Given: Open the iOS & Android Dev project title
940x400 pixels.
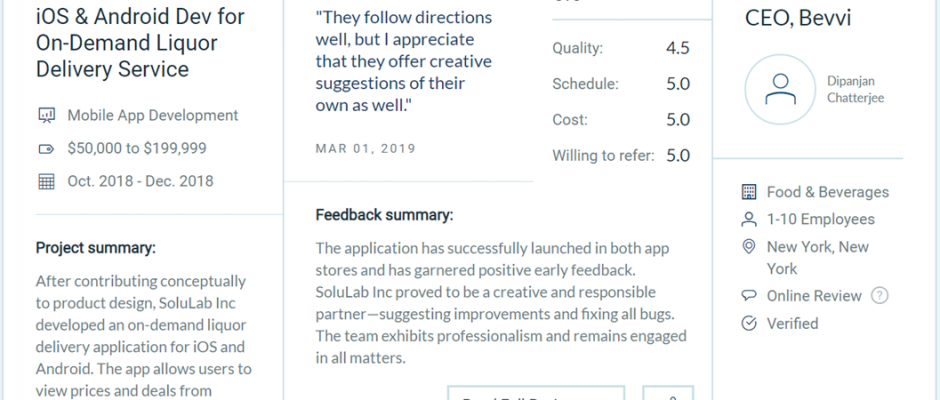Looking at the screenshot, I should point(140,43).
